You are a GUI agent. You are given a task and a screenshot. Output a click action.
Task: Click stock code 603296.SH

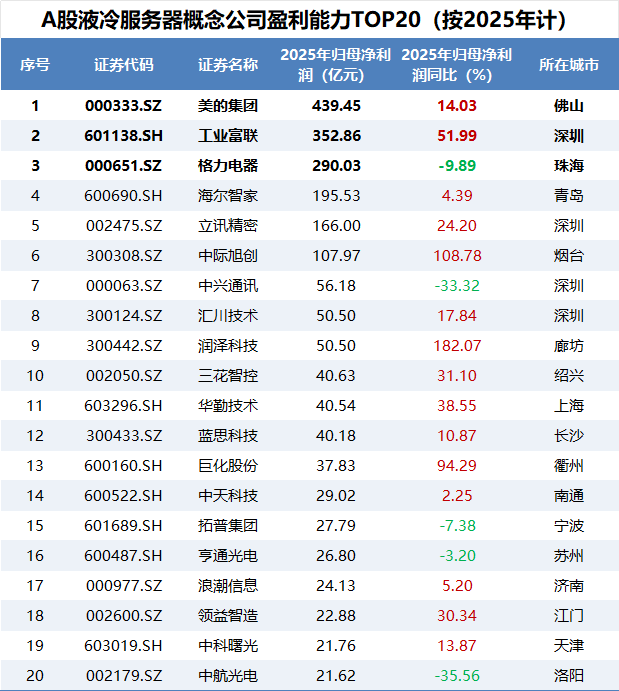click(123, 405)
